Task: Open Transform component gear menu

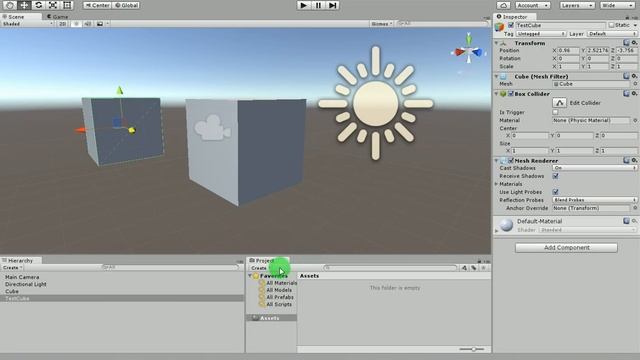Action: (x=634, y=43)
